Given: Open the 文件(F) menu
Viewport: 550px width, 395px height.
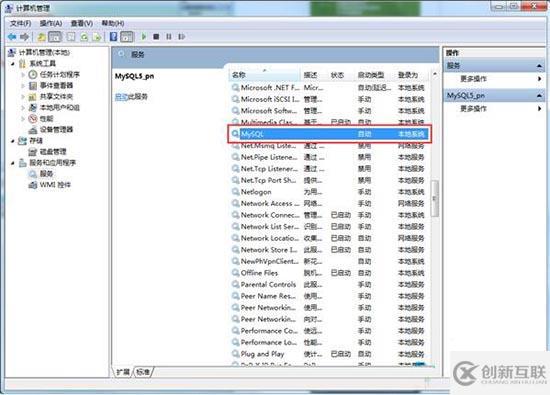Looking at the screenshot, I should pos(20,24).
